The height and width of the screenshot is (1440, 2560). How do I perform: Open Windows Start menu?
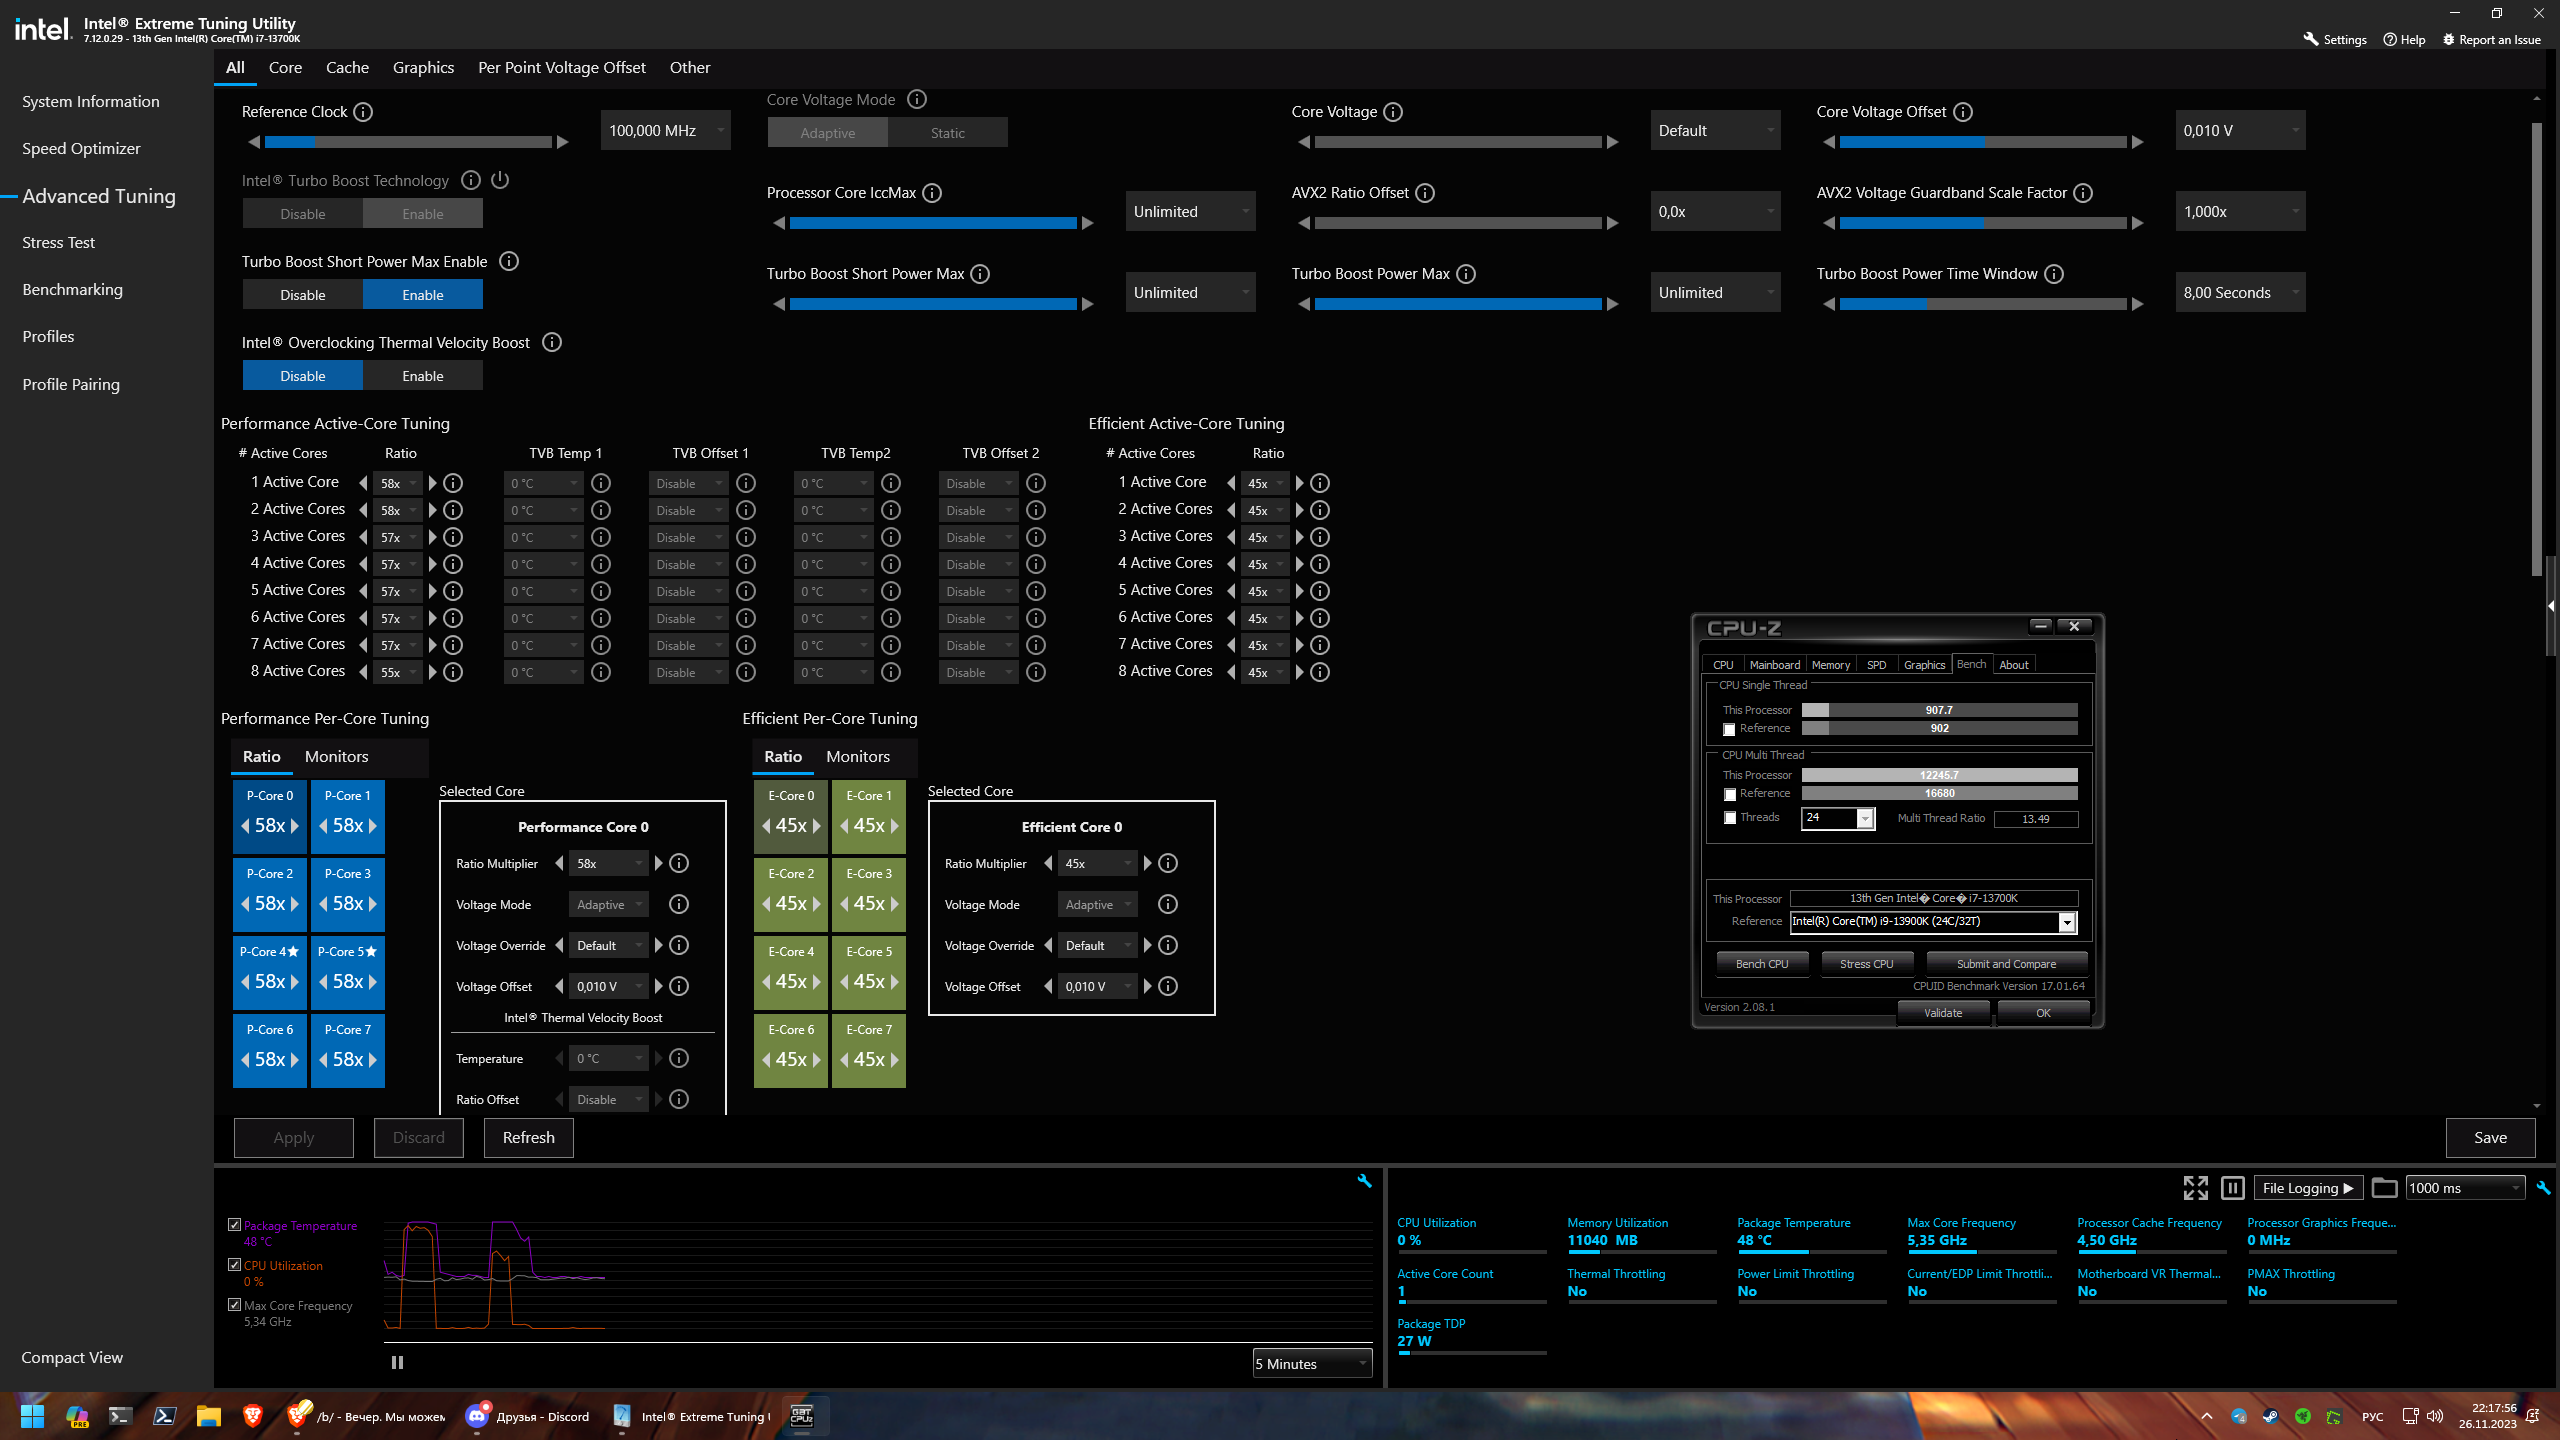tap(32, 1416)
